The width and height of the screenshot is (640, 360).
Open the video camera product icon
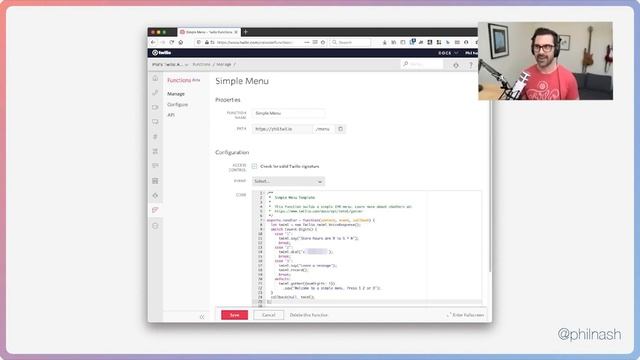coord(155,107)
